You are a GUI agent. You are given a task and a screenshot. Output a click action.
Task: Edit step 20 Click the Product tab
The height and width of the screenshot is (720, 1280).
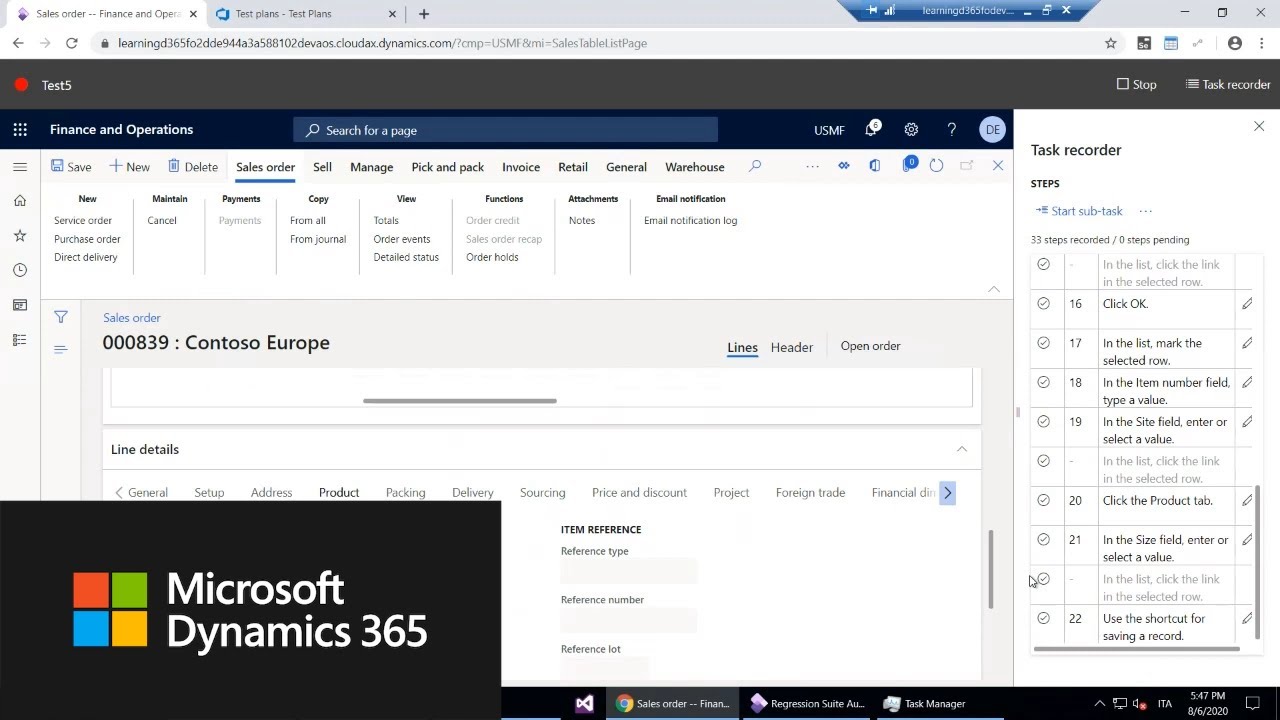tap(1247, 500)
